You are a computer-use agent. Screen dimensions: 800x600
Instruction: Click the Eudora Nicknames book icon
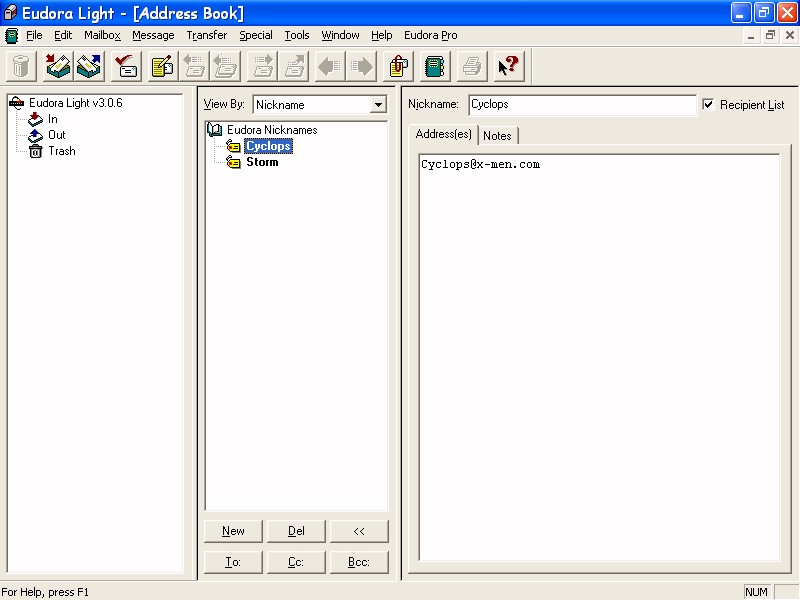(x=214, y=130)
